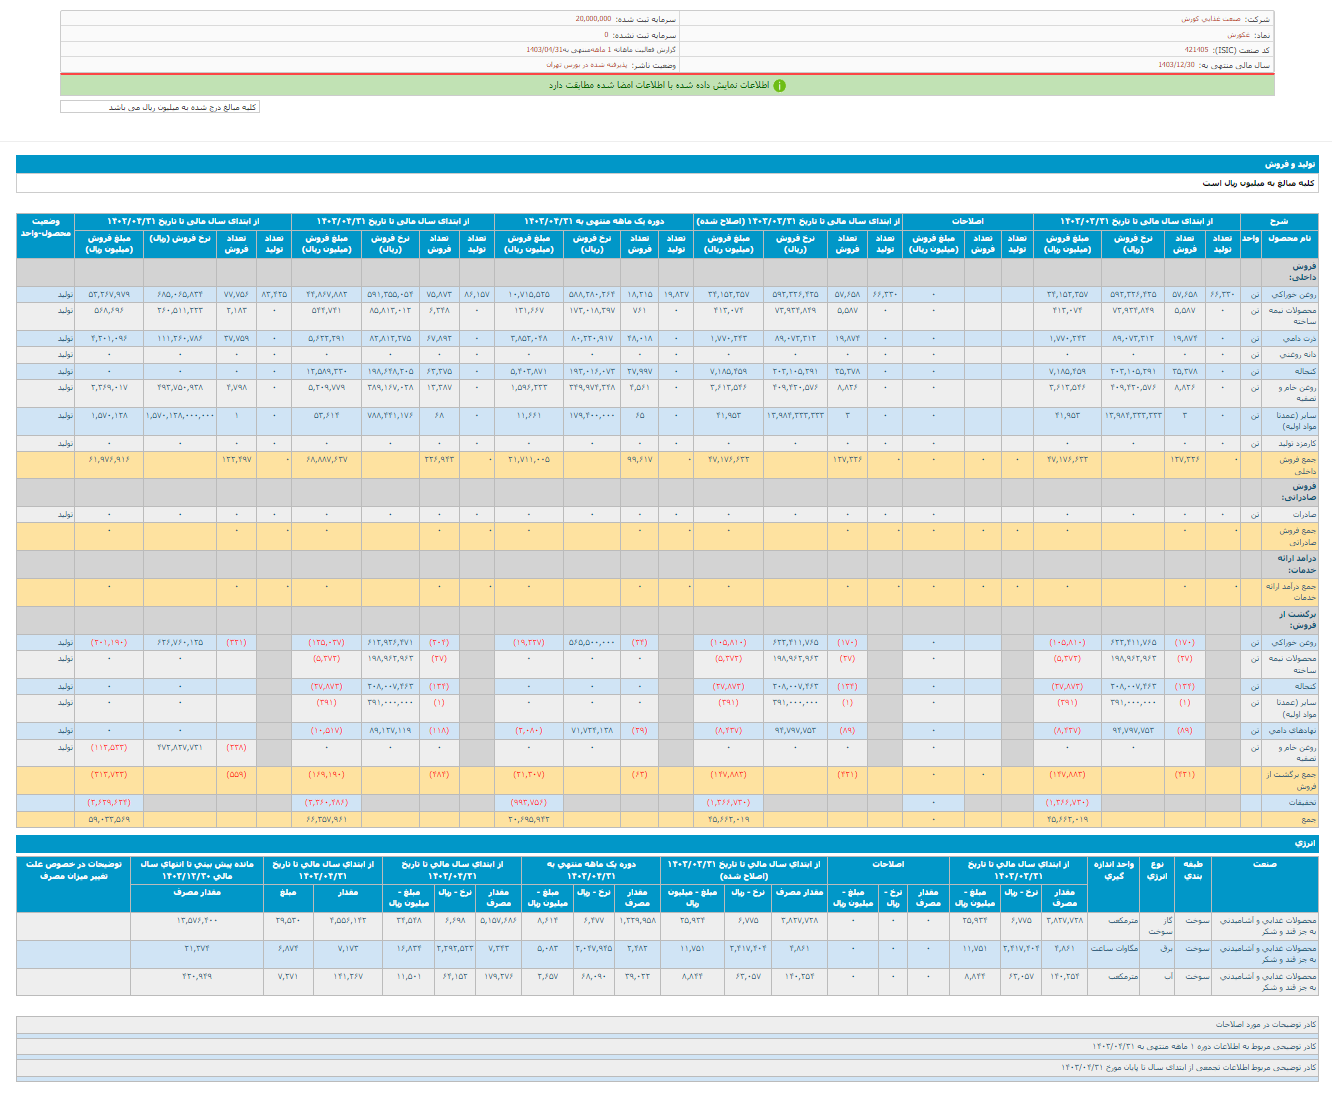Select the 'صادرات' row label
Screen dimensions: 1332x1118
tap(1289, 514)
